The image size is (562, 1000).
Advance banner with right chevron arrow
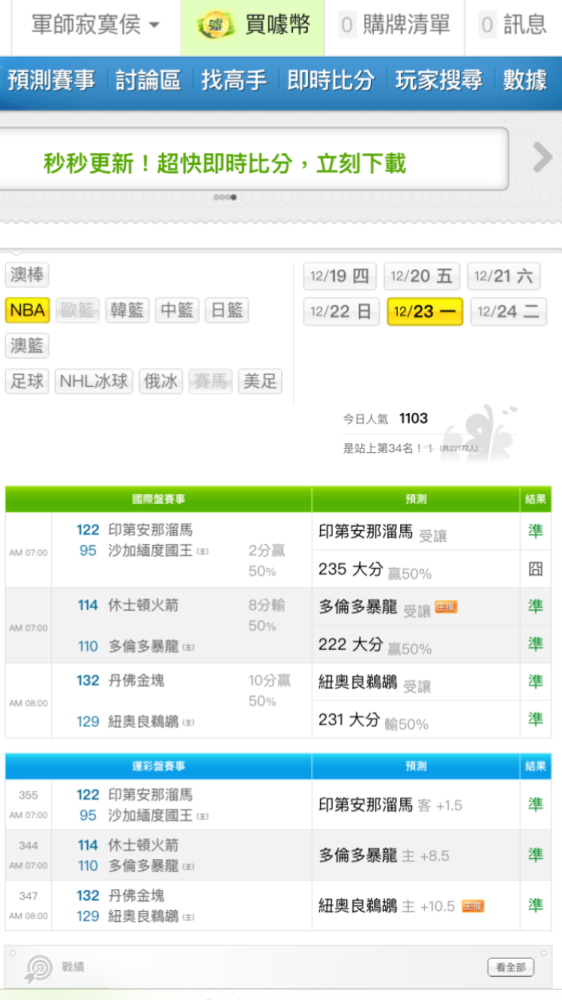click(x=542, y=158)
